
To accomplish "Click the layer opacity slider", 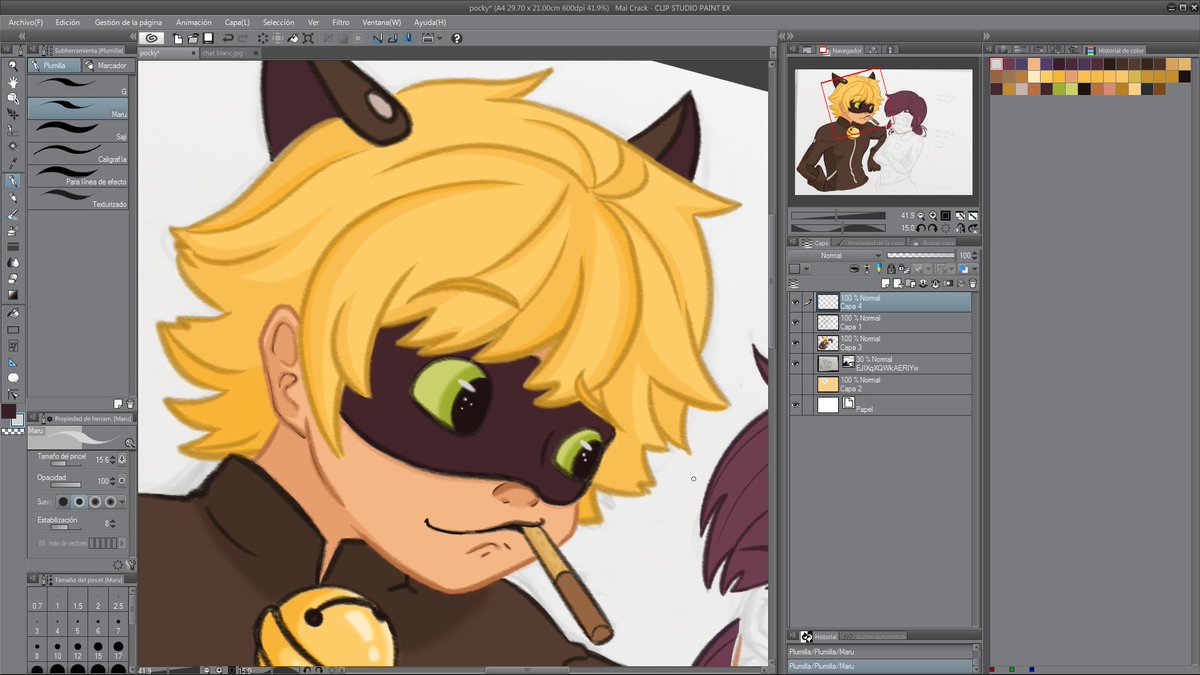I will pos(920,256).
